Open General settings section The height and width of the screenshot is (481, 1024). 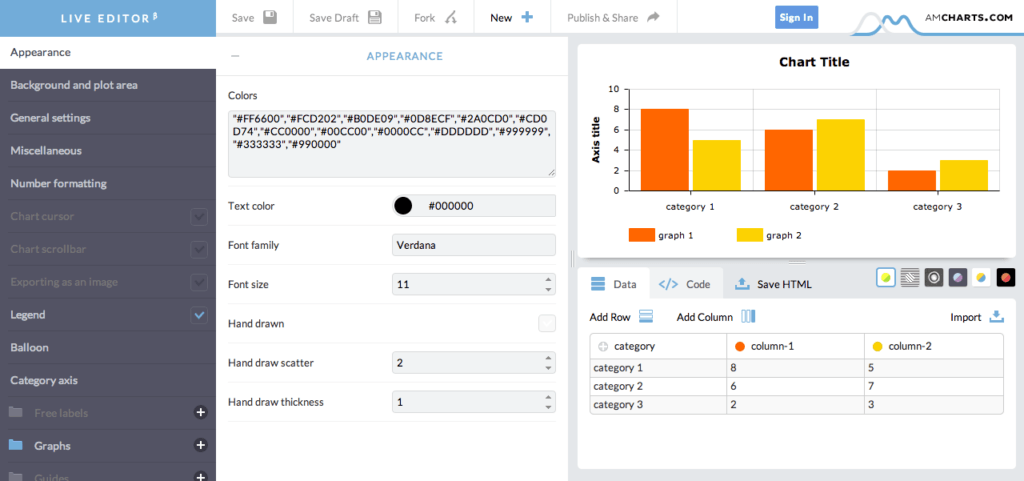point(108,117)
